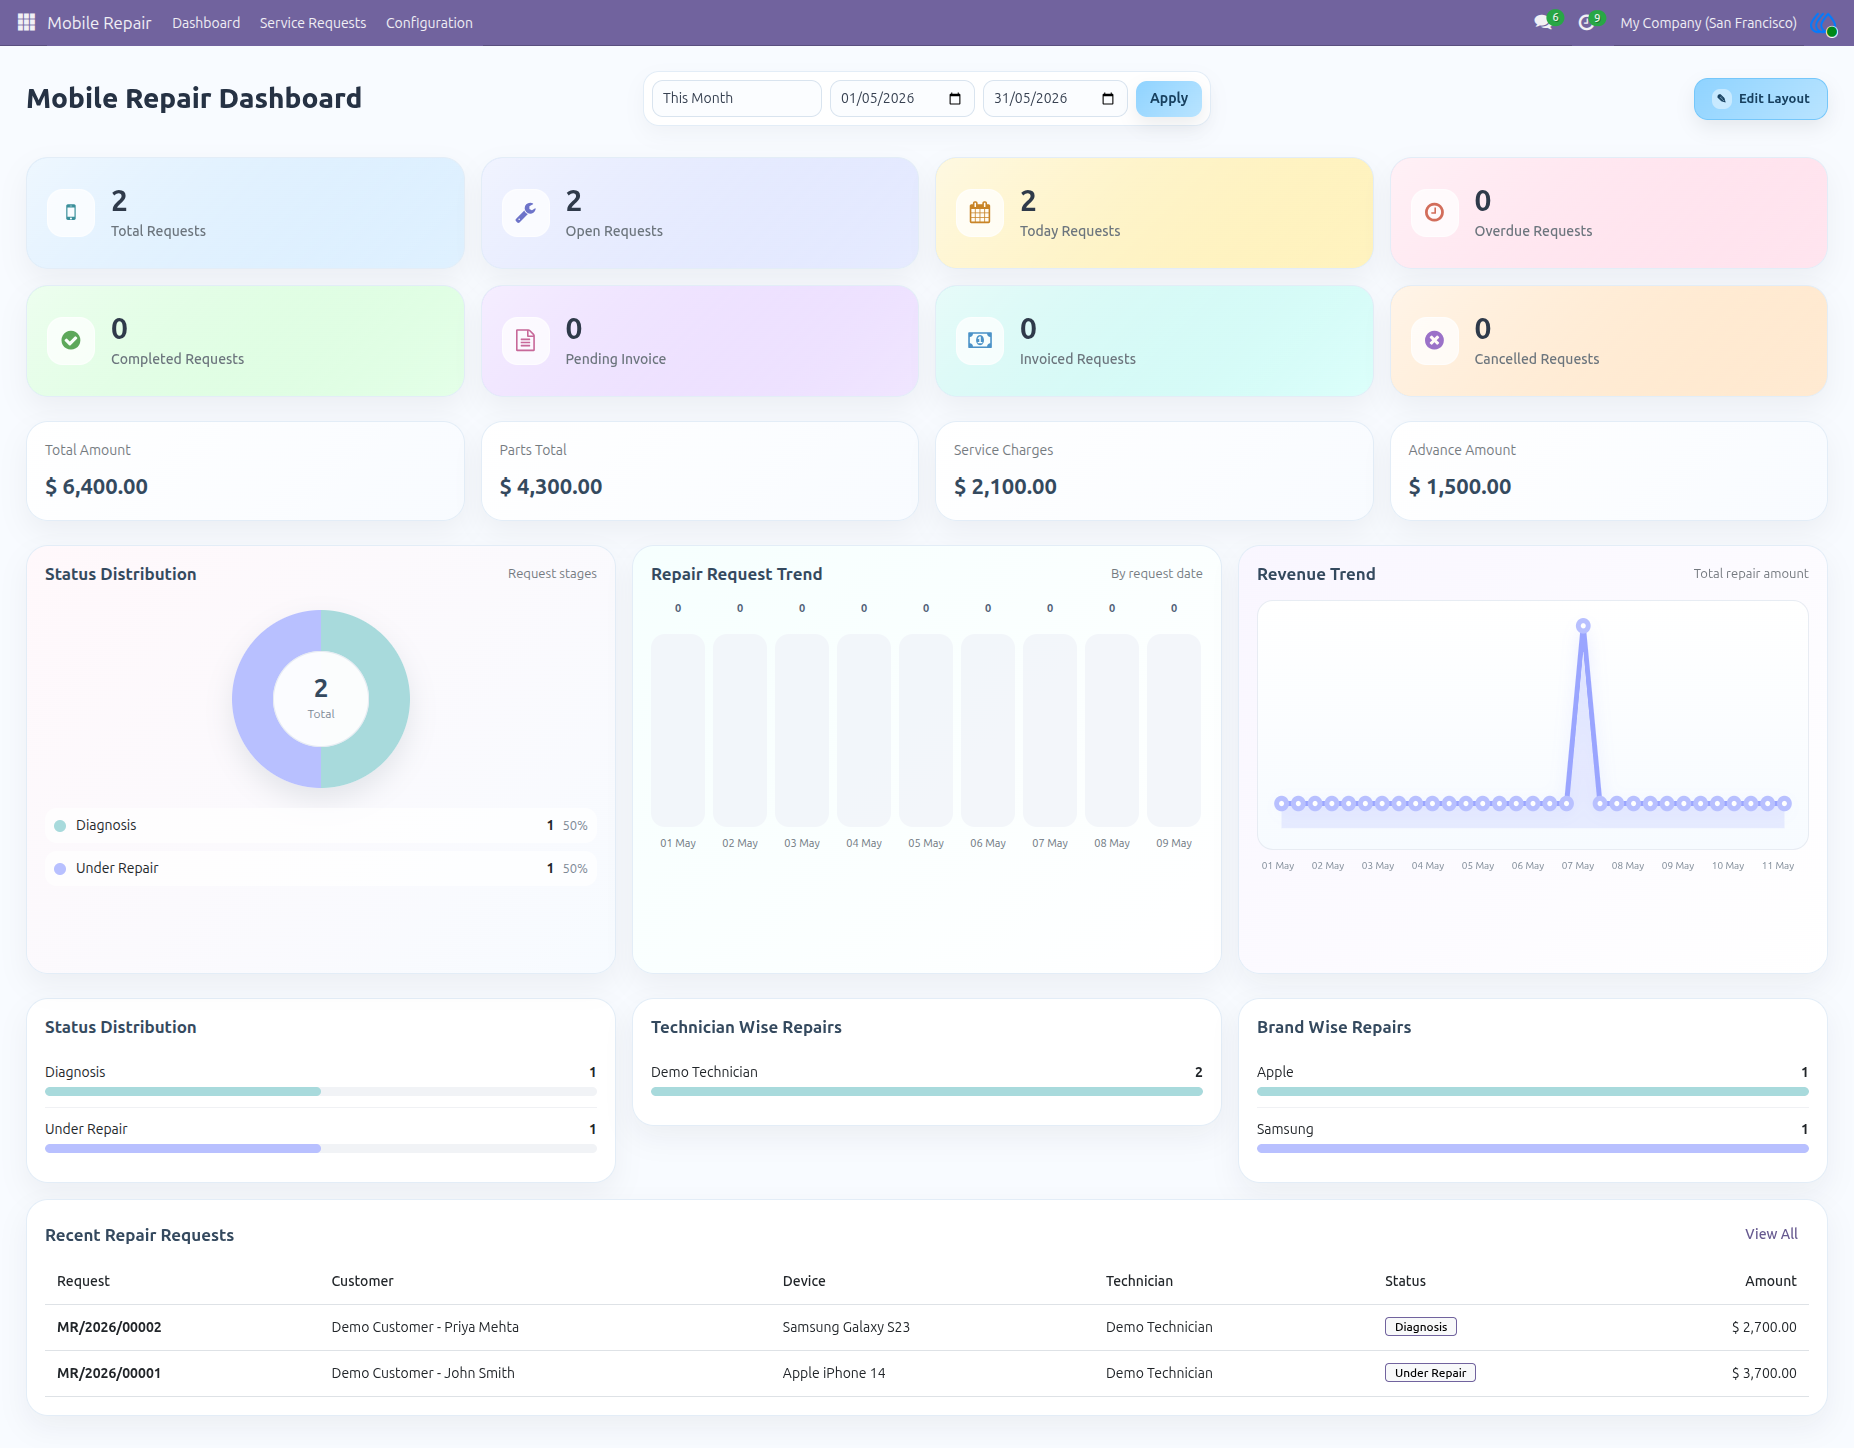Image resolution: width=1854 pixels, height=1448 pixels.
Task: Click the X icon on Cancelled Requests
Action: tap(1435, 340)
